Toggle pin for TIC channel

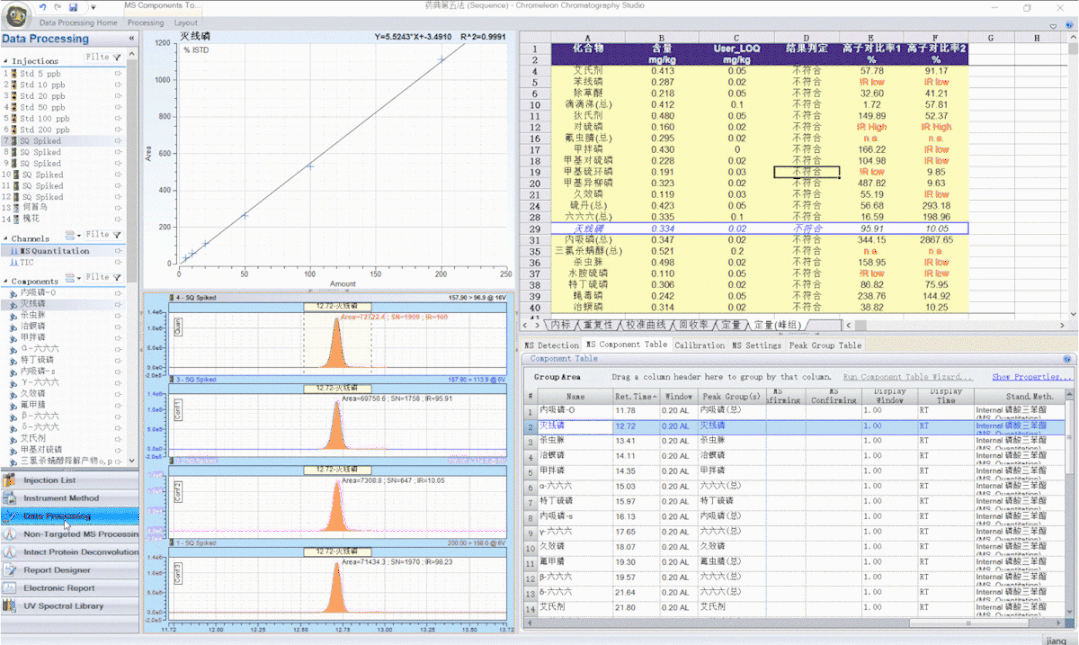pos(118,262)
